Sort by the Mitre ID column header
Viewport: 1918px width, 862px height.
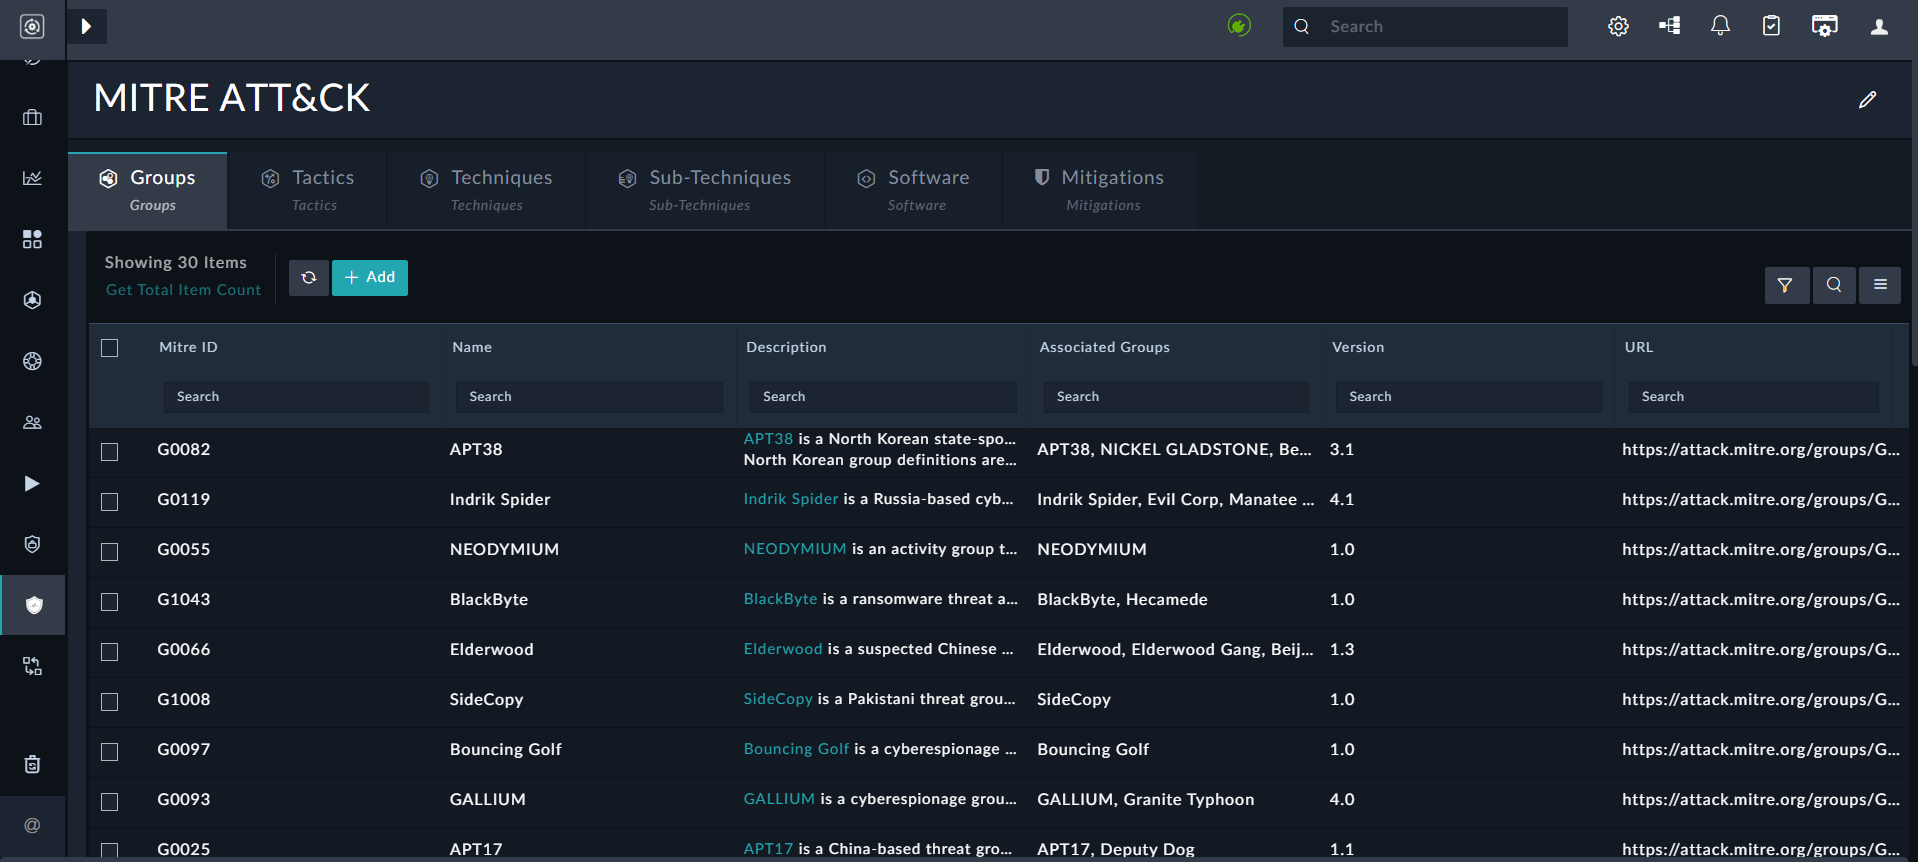[188, 347]
